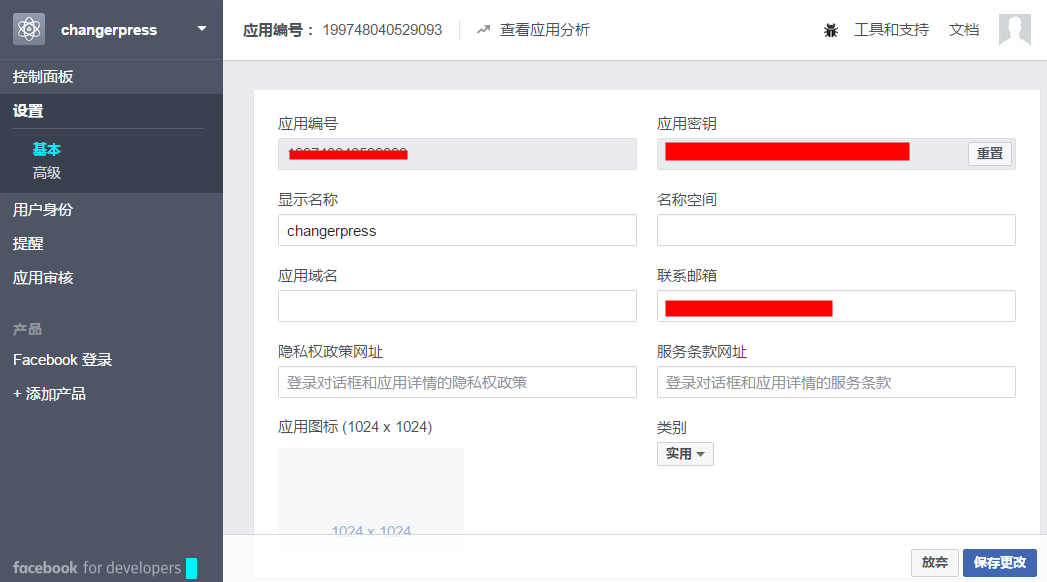Viewport: 1047px width, 582px height.
Task: Click the changerpress atom app icon
Action: (29, 29)
